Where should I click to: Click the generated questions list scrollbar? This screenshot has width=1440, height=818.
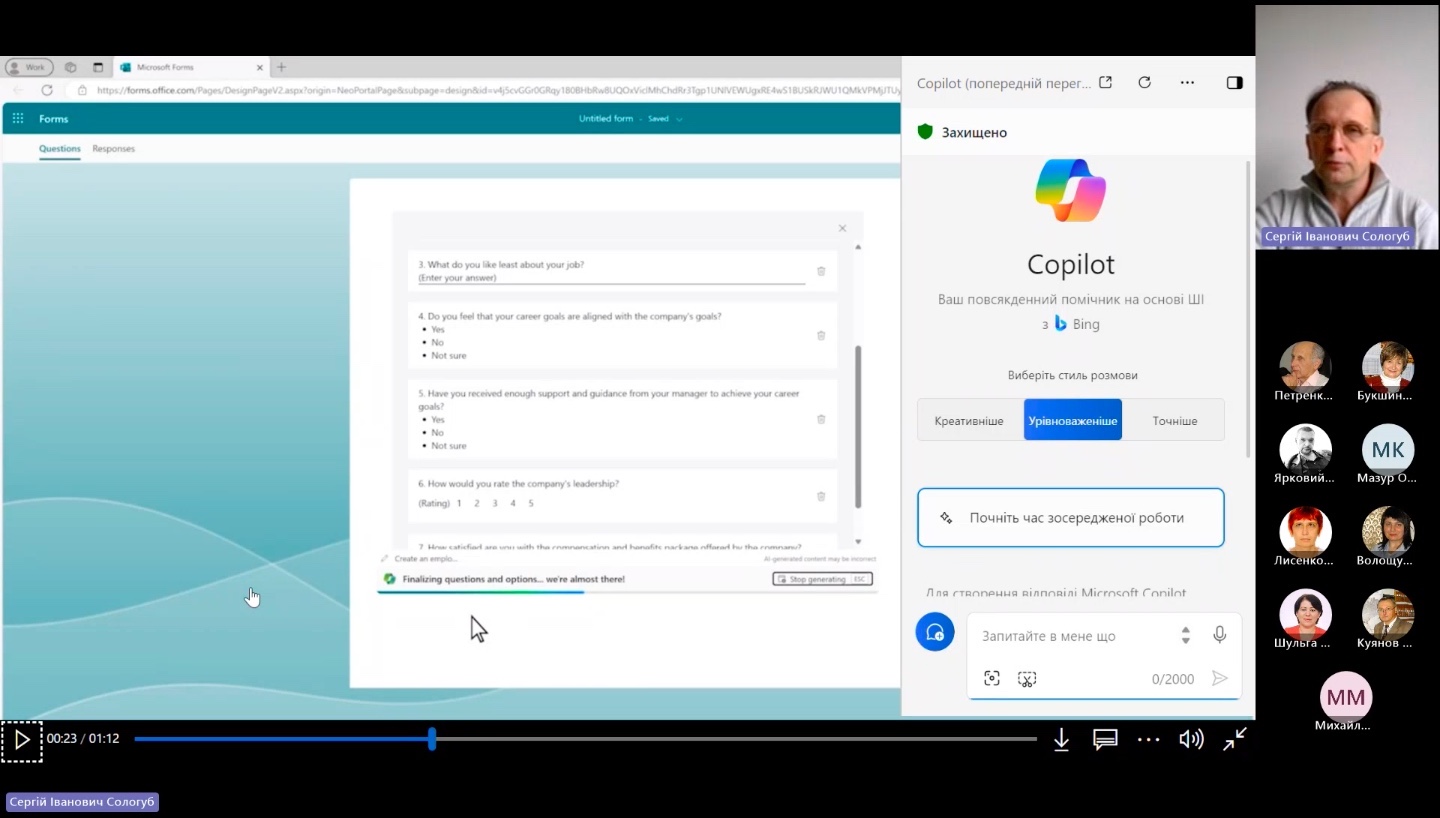click(x=858, y=427)
